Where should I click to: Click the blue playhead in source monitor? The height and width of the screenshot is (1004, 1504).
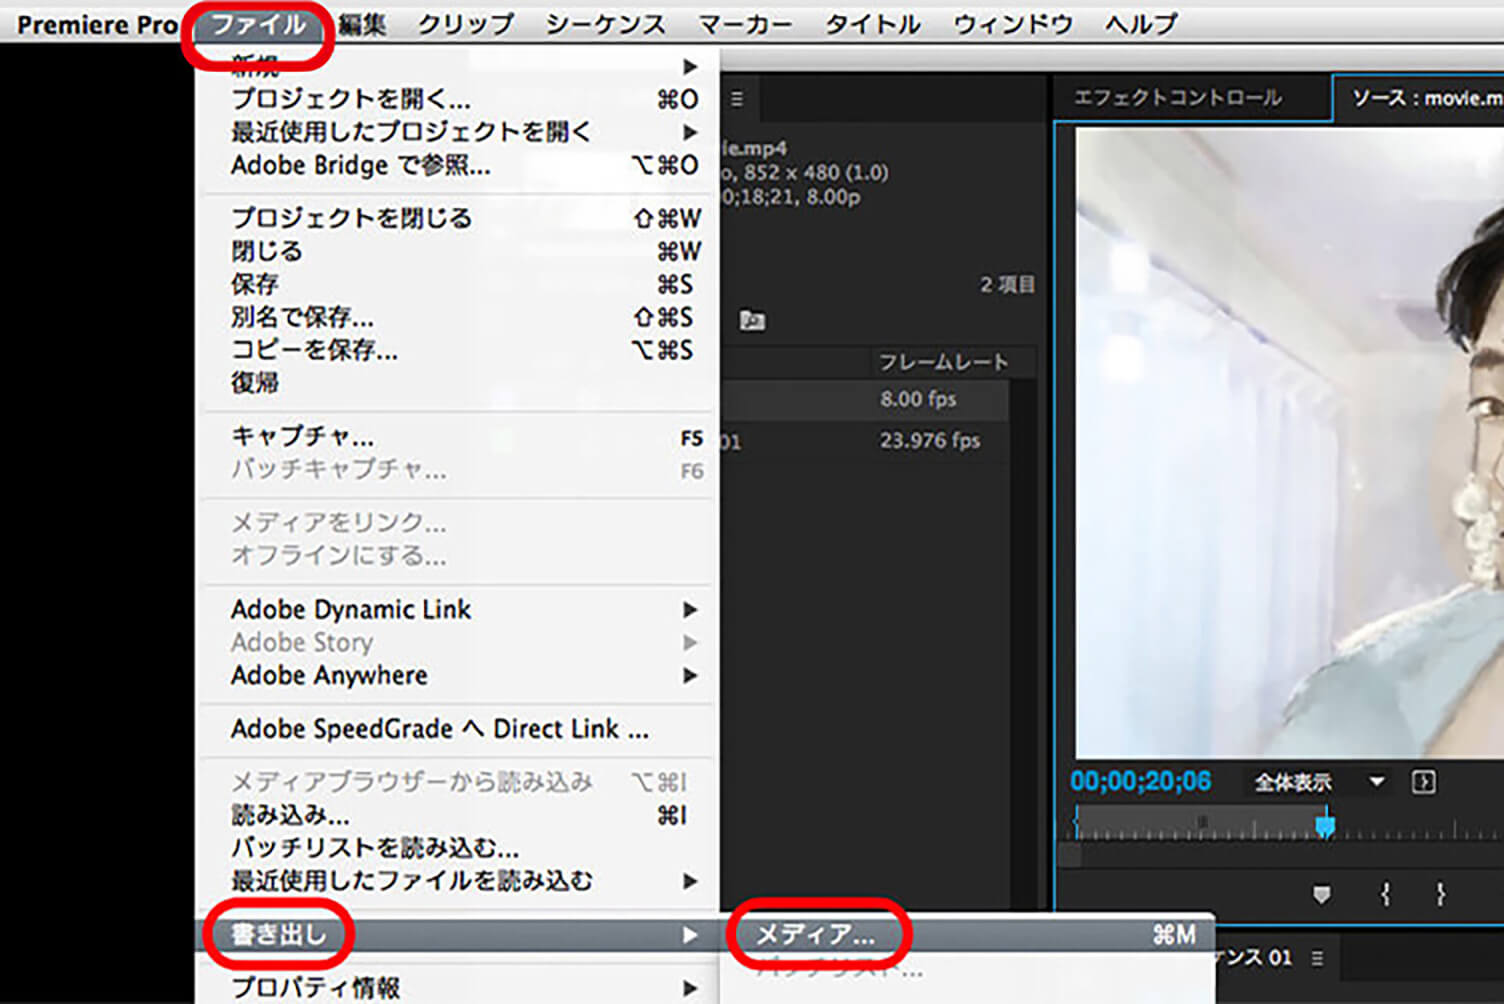click(x=1325, y=826)
